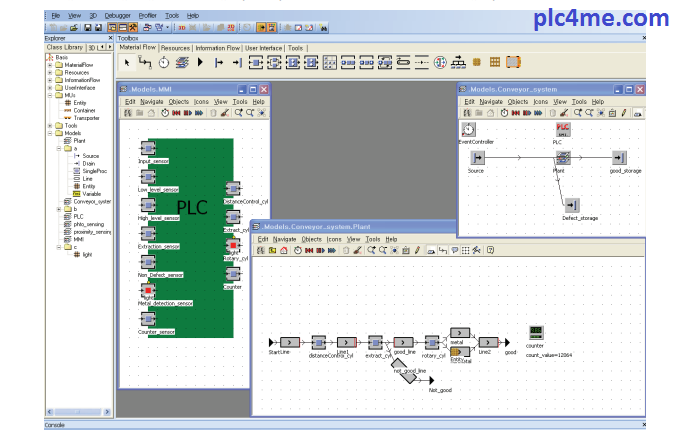Expand the Tools folder in Class Library
The image size is (687, 439).
click(x=50, y=125)
